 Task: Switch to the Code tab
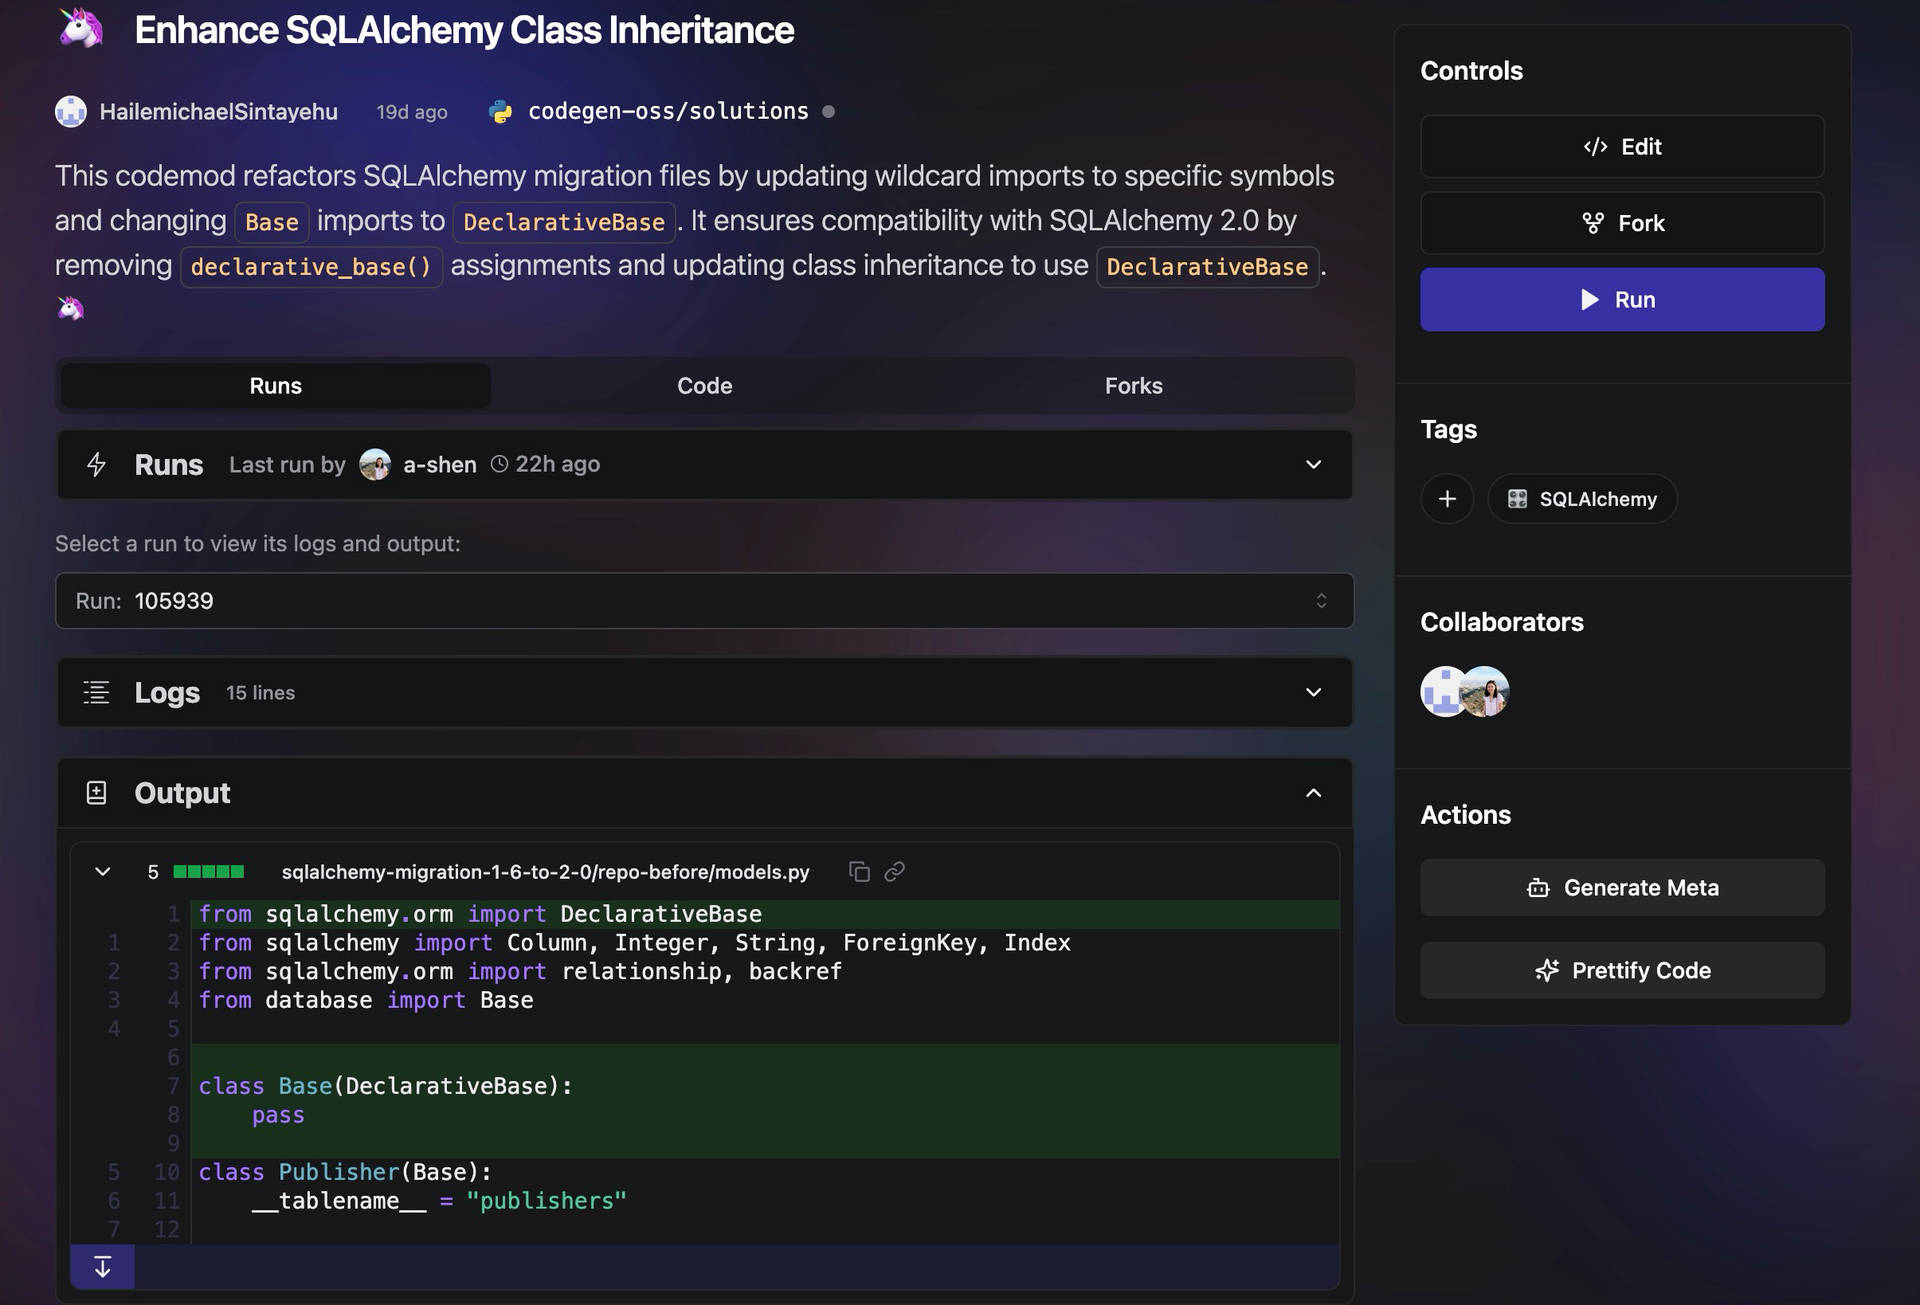click(x=704, y=386)
